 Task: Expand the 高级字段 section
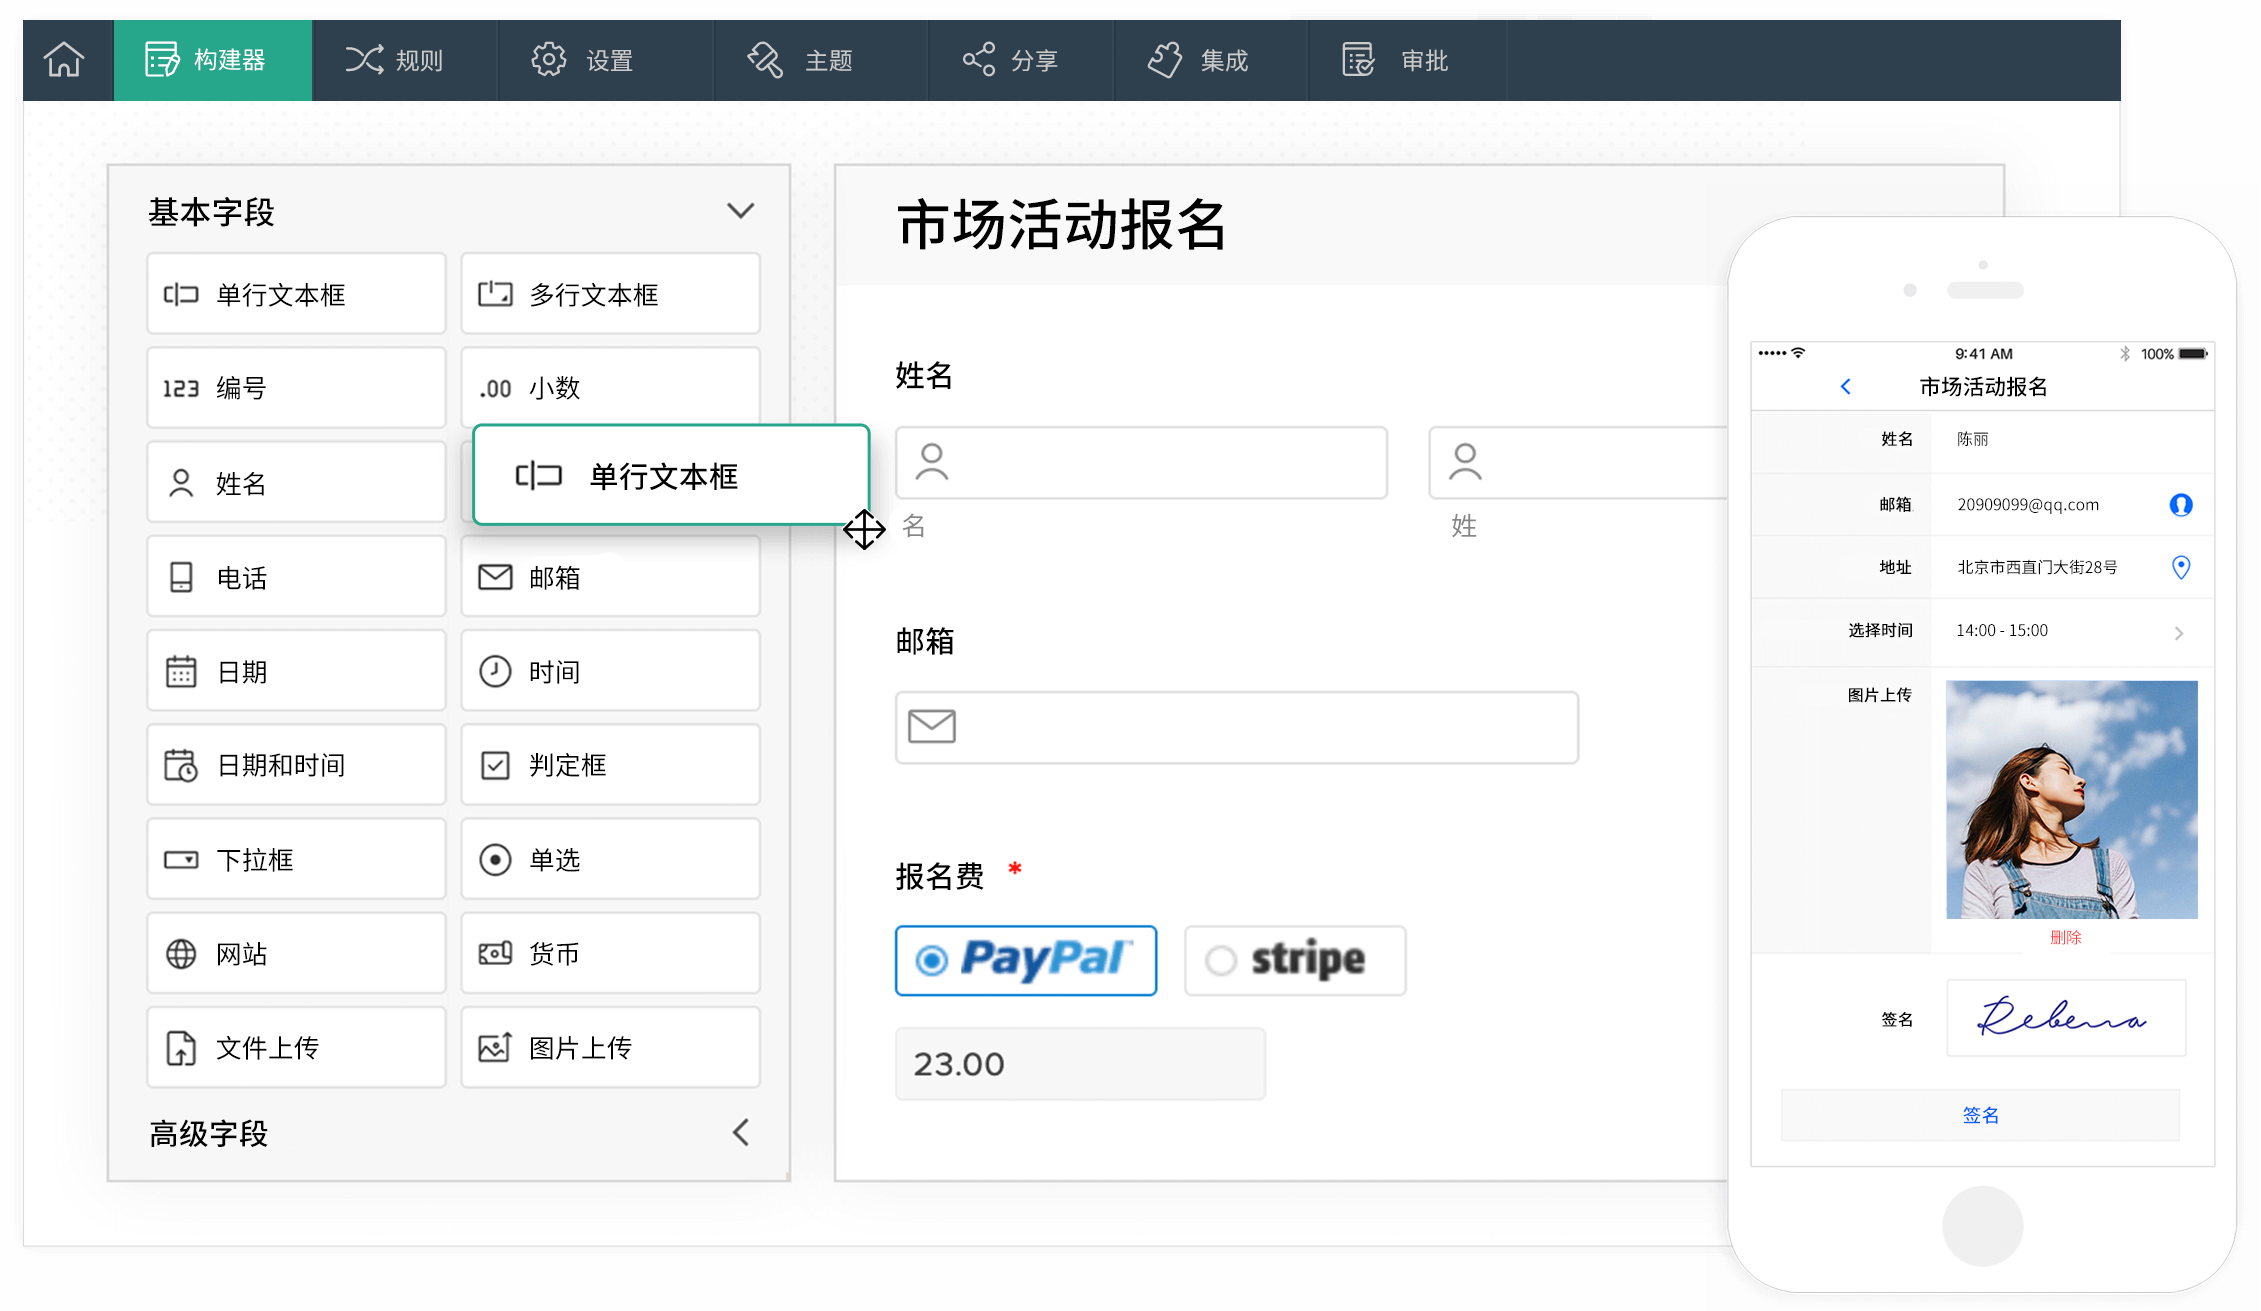pos(740,1133)
